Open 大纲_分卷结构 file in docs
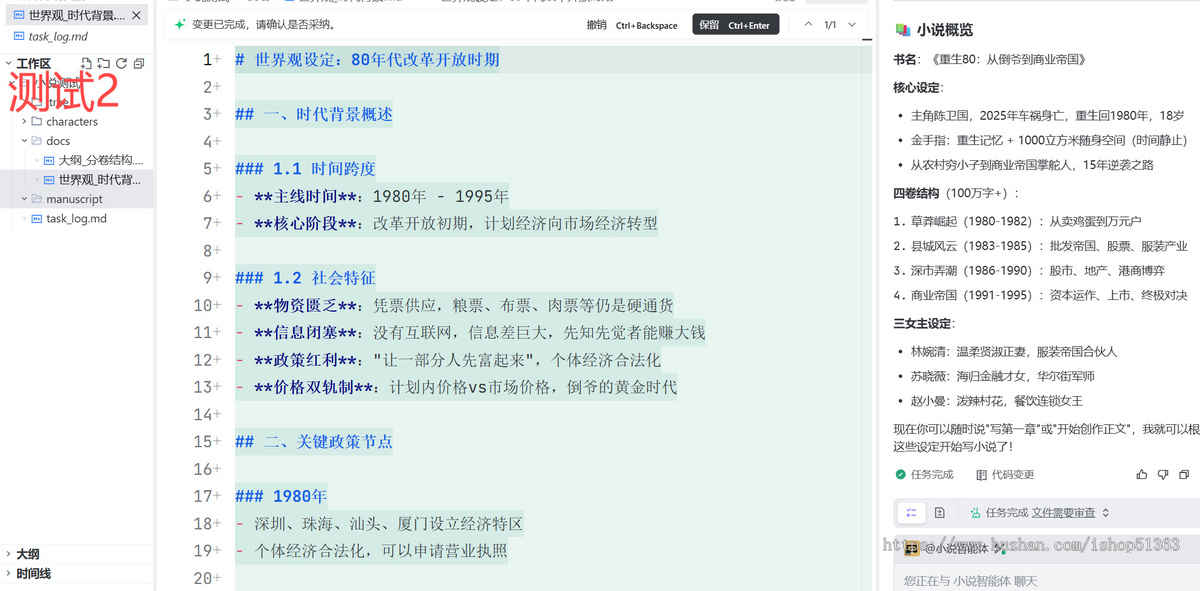The image size is (1200, 591). [101, 160]
